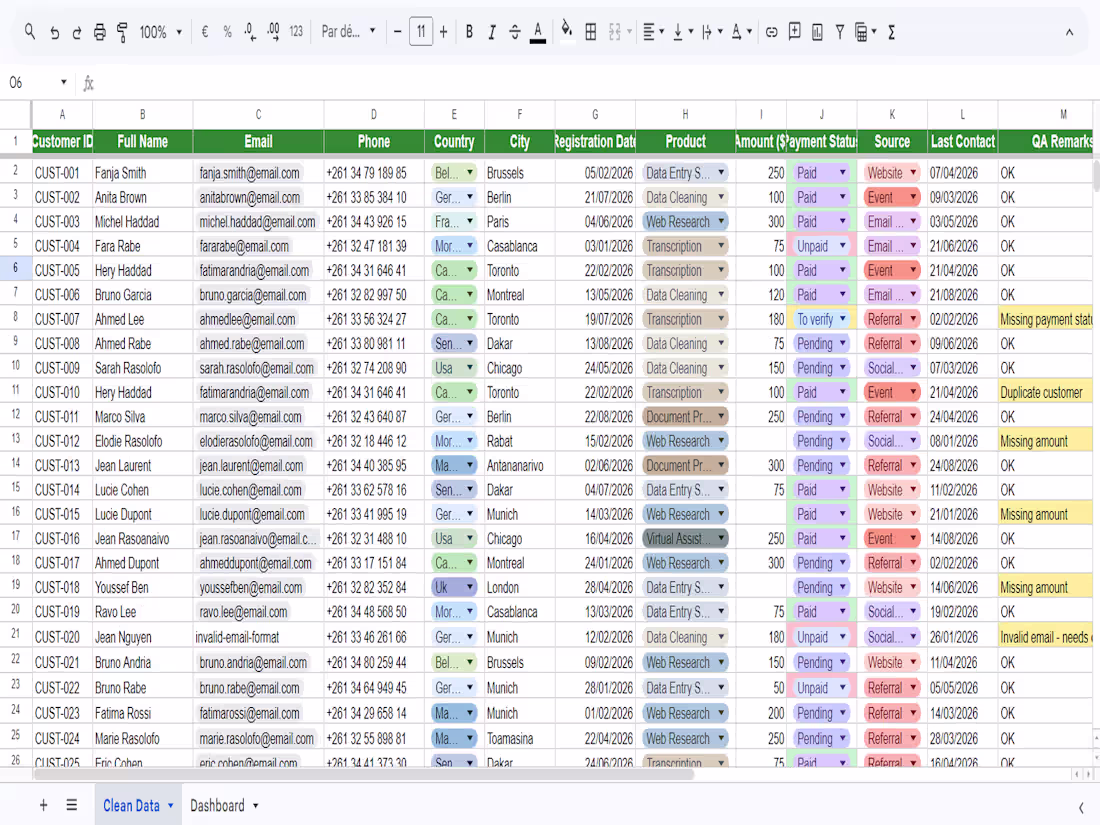This screenshot has height=825, width=1100.
Task: Toggle strikethrough formatting
Action: (514, 32)
